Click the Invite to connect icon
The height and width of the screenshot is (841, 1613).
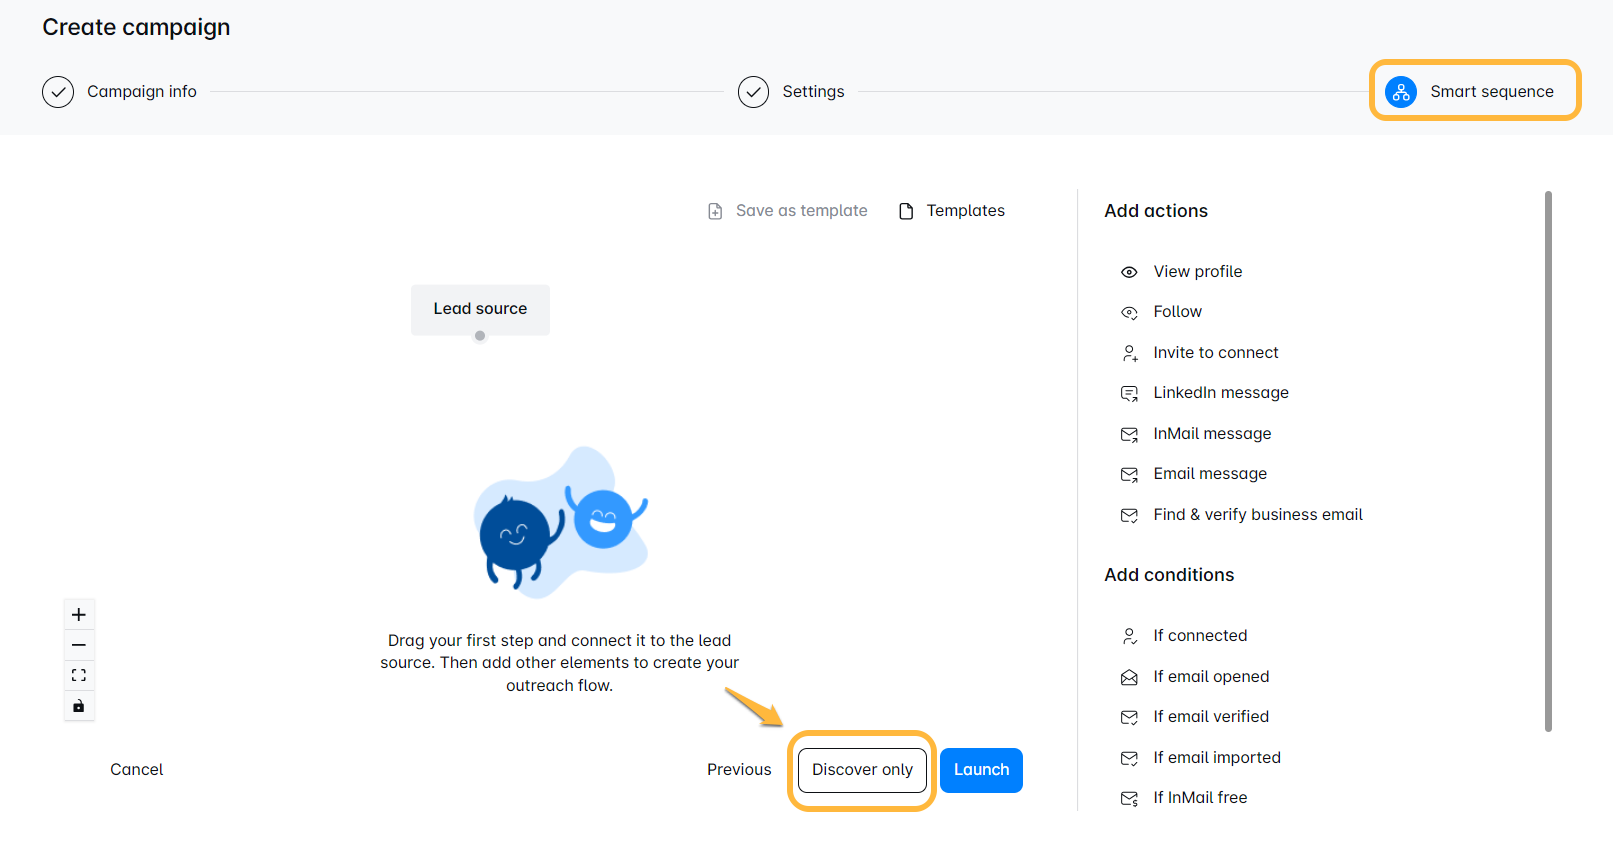click(x=1129, y=353)
